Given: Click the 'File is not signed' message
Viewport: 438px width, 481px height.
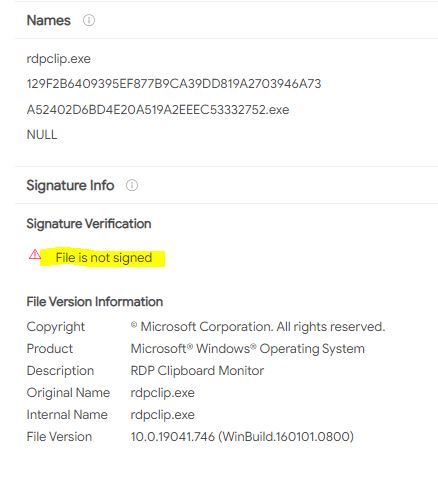Looking at the screenshot, I should [104, 258].
